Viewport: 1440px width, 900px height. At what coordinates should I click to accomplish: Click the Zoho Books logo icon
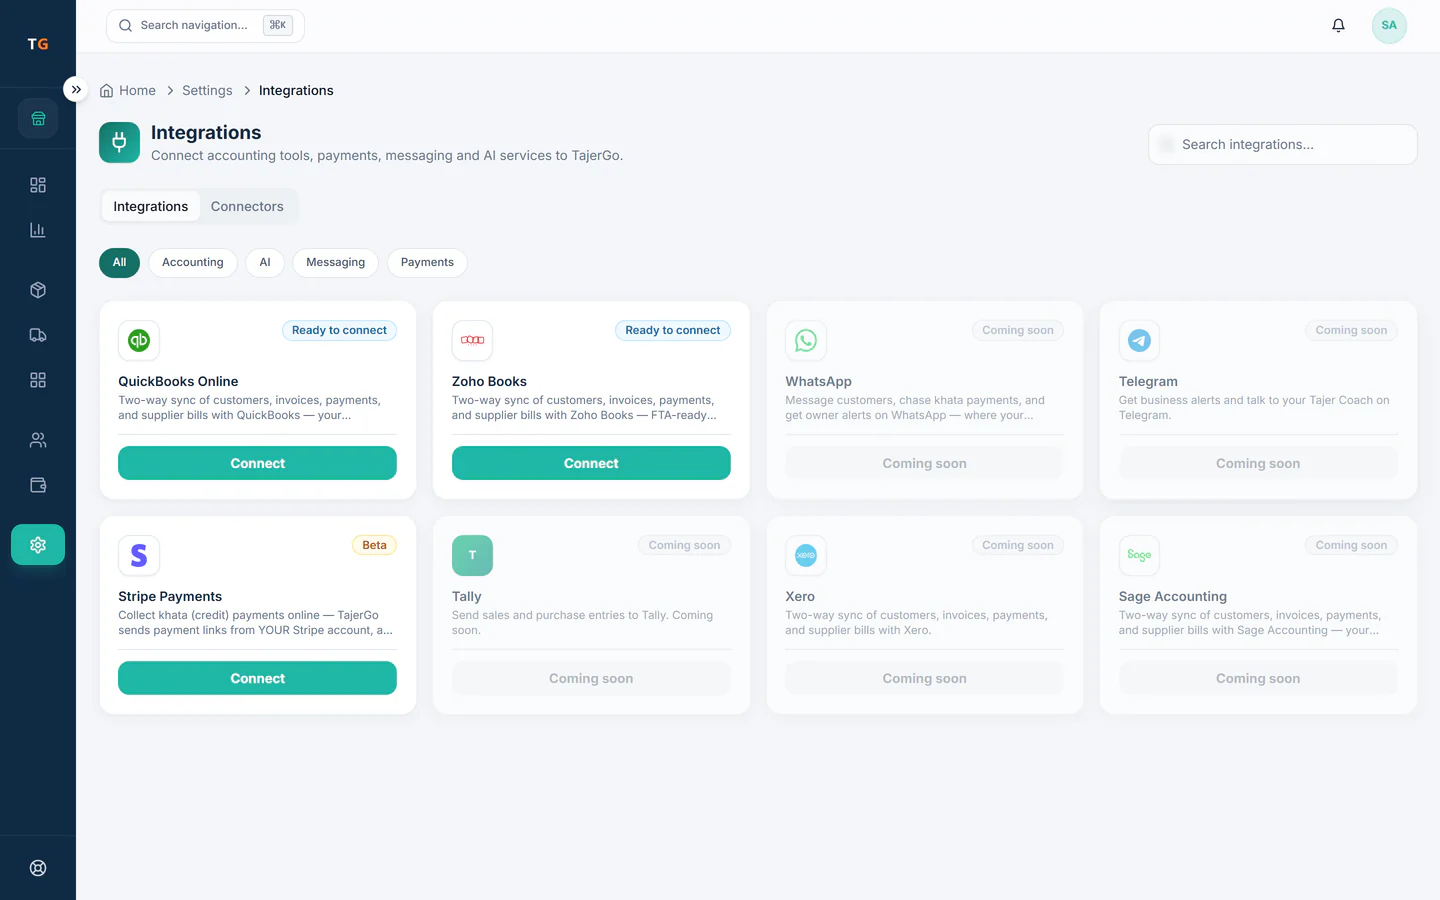[472, 340]
